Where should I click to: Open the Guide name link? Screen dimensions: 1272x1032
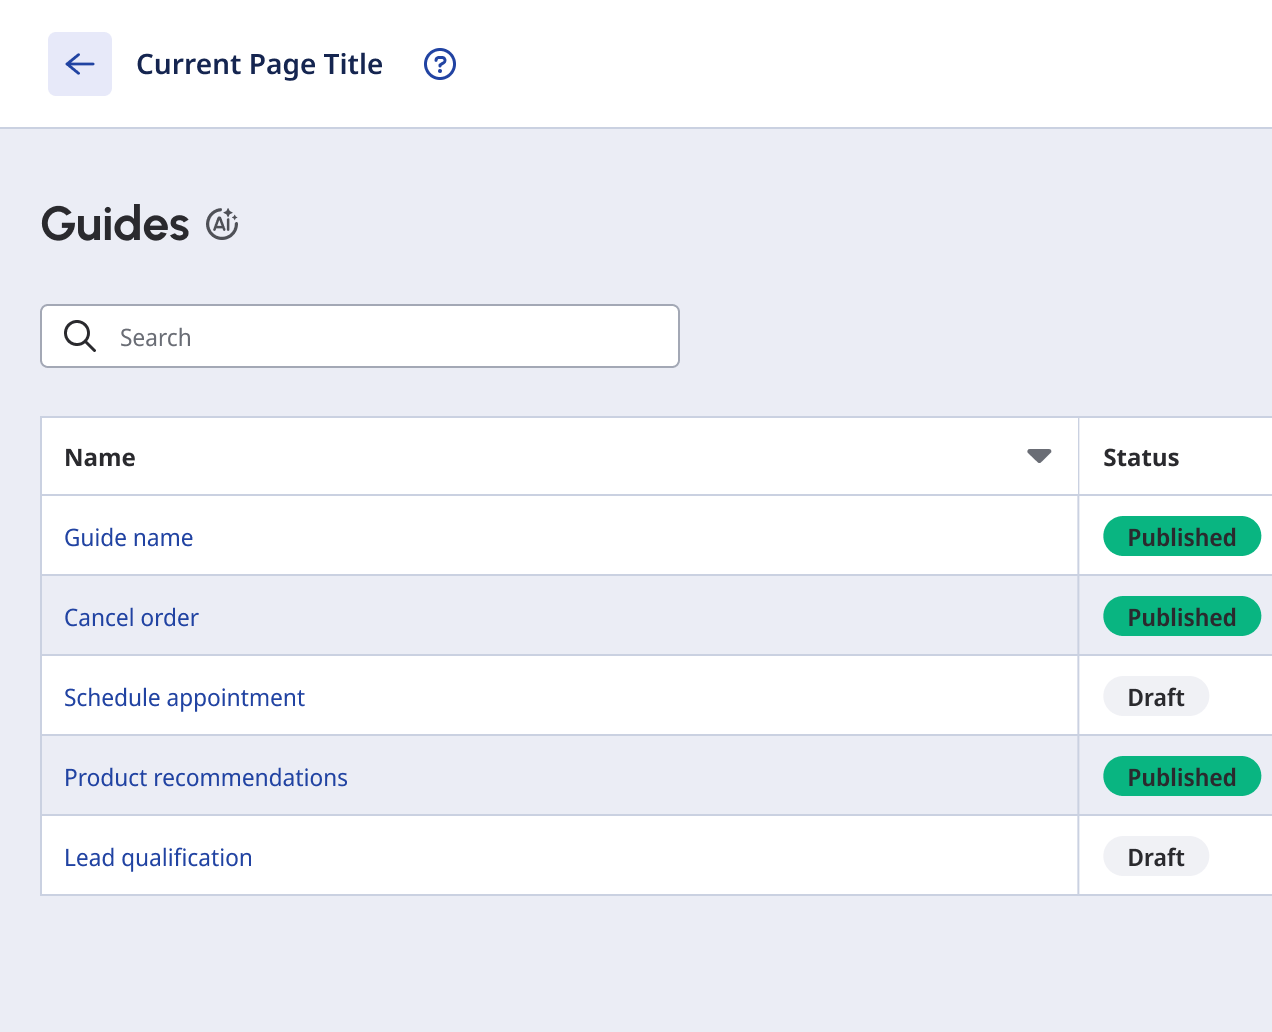tap(129, 538)
